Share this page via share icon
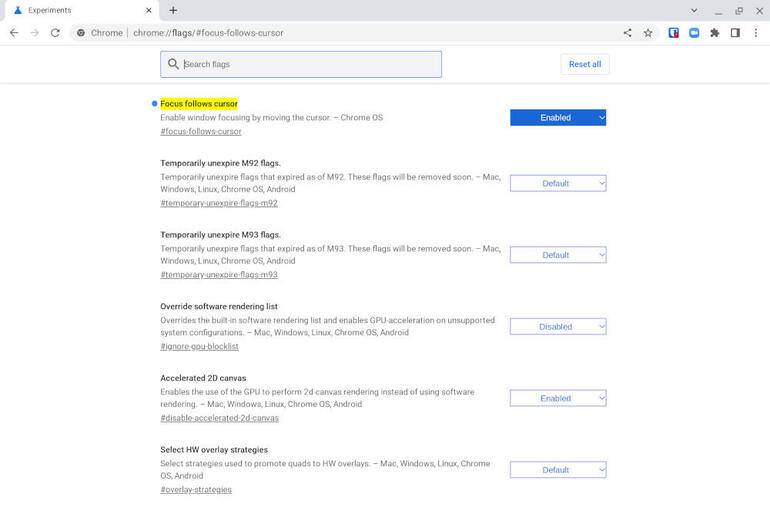Image resolution: width=770 pixels, height=514 pixels. 628,33
